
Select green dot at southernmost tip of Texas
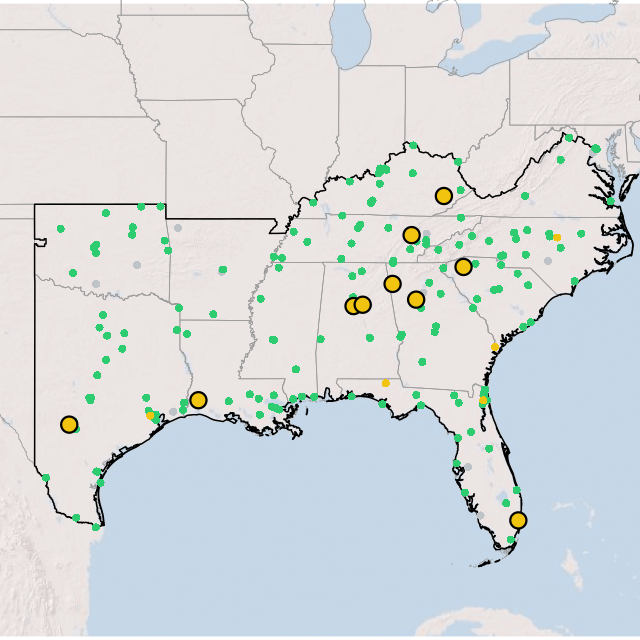(x=96, y=527)
